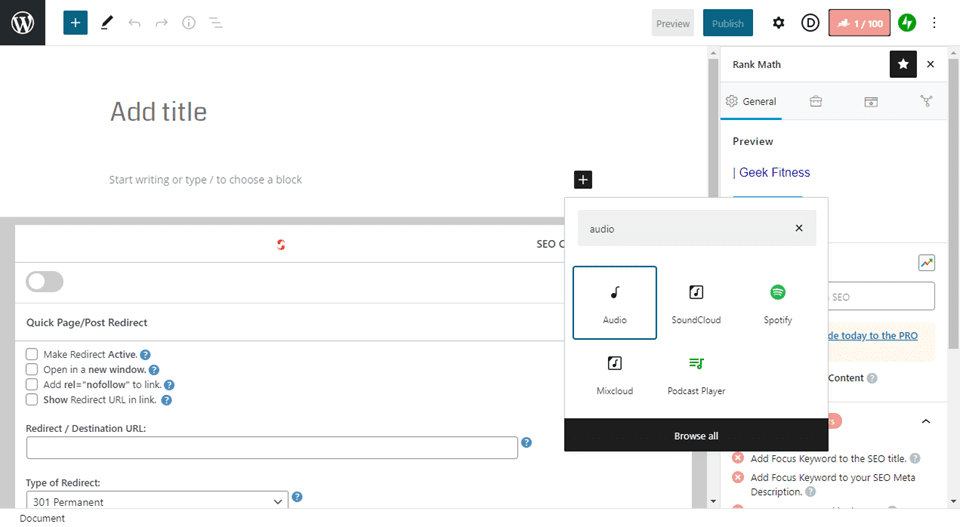960x527 pixels.
Task: Click the Publish button
Action: pos(728,23)
